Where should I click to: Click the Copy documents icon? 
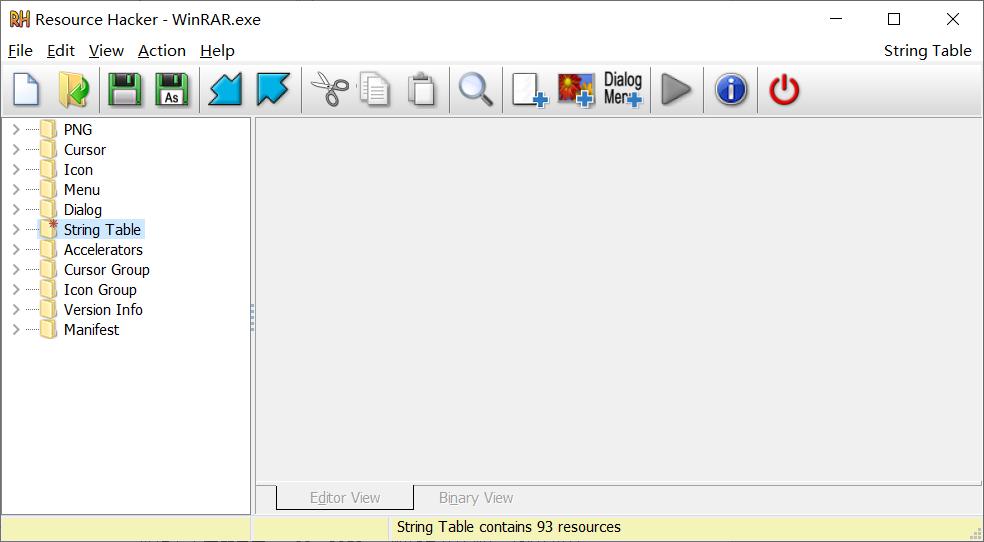[375, 90]
